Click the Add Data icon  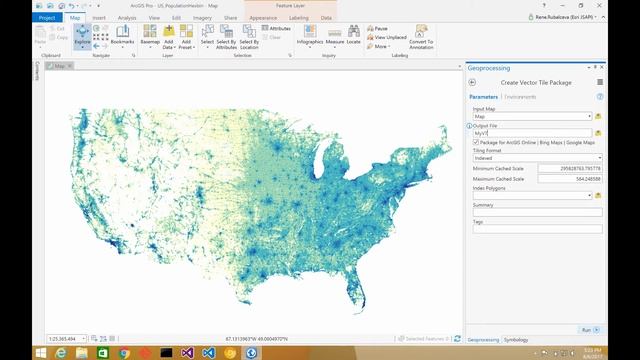pyautogui.click(x=169, y=31)
